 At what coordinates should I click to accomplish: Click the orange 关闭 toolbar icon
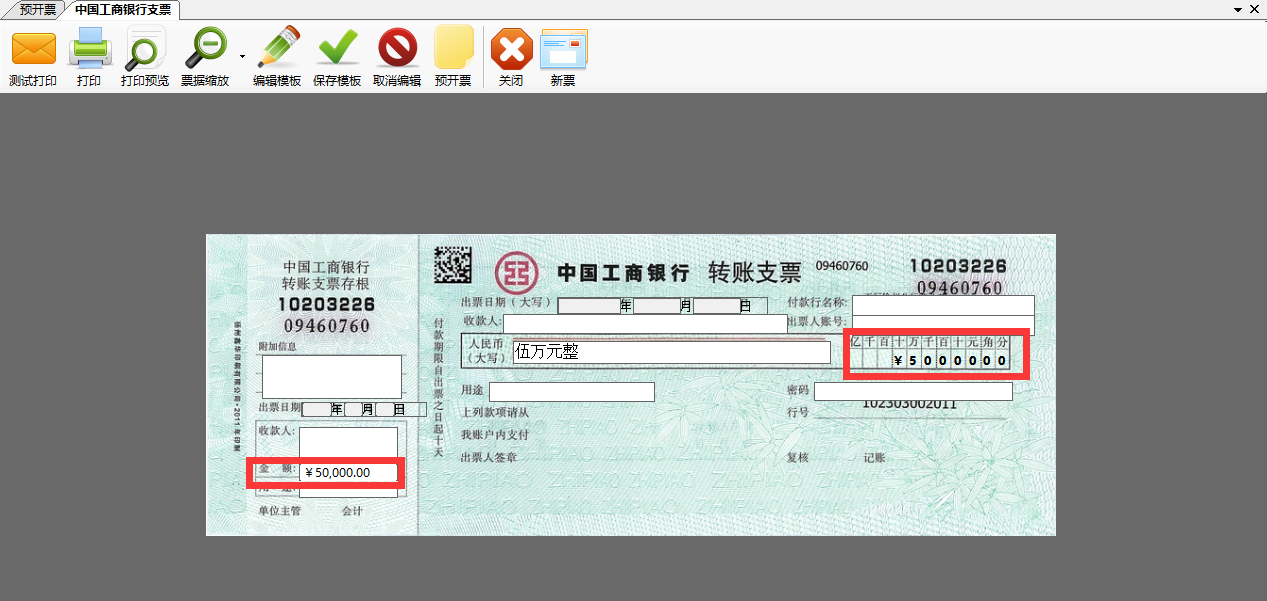511,49
